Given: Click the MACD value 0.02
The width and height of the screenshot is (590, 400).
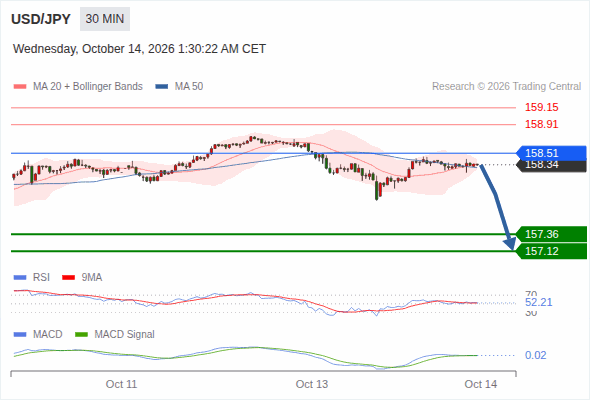Looking at the screenshot, I should (x=535, y=355).
